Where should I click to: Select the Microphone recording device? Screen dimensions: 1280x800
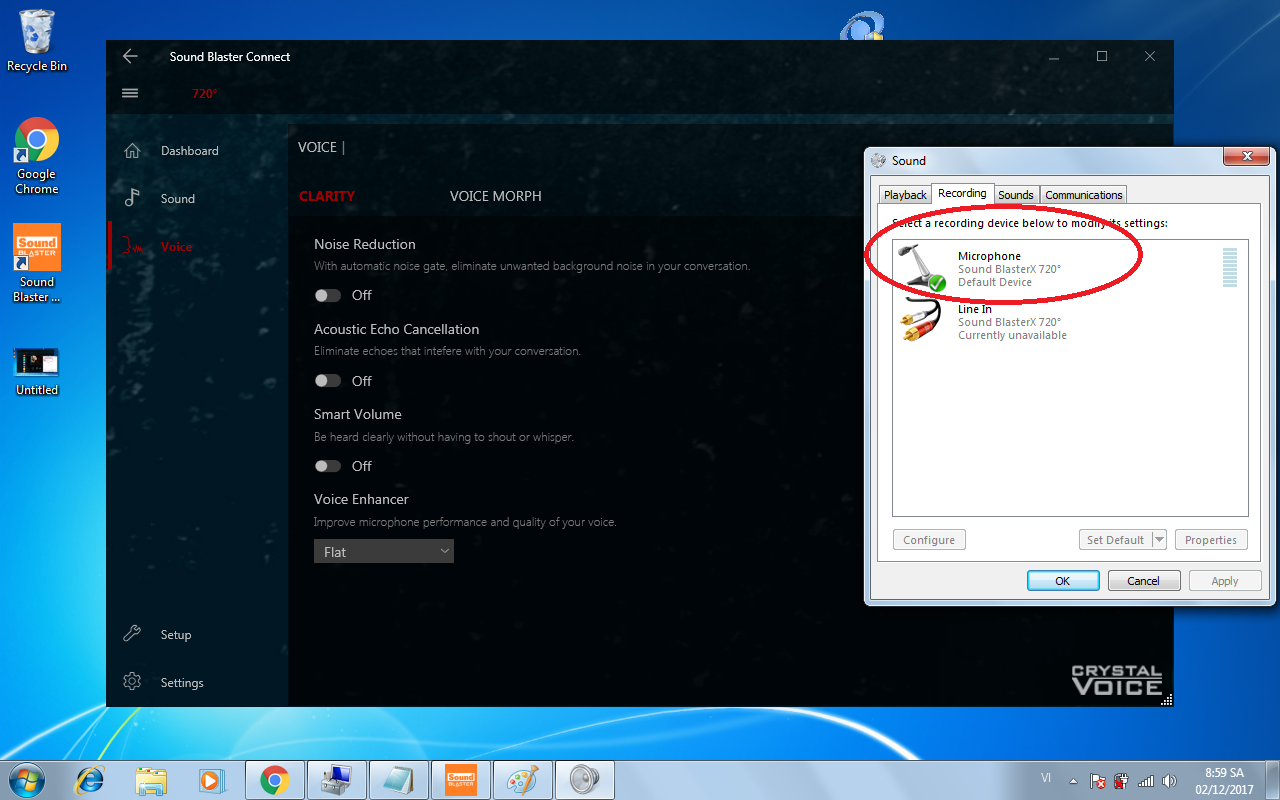(1070, 268)
